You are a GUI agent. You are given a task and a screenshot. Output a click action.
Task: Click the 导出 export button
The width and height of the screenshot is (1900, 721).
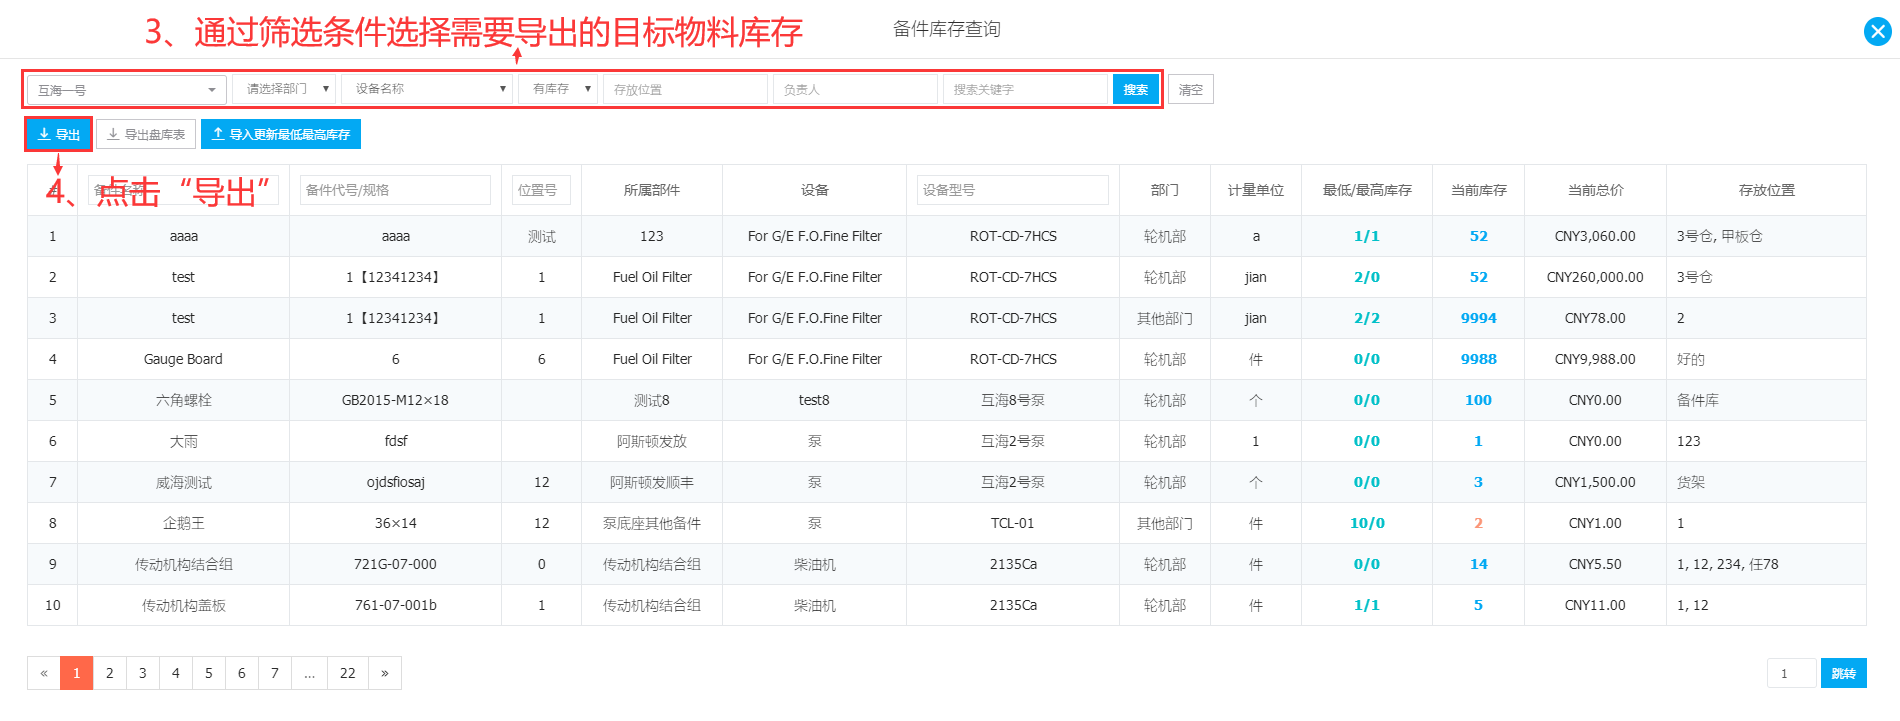(59, 134)
